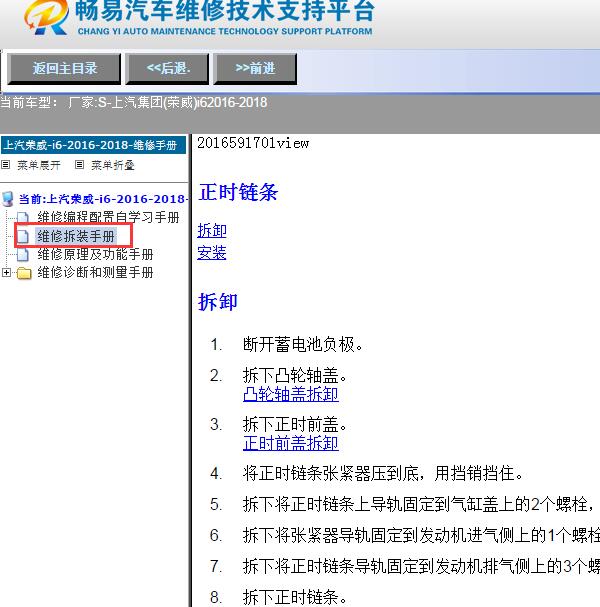The width and height of the screenshot is (600, 607).
Task: Click the English platform subtitle text
Action: click(x=225, y=31)
